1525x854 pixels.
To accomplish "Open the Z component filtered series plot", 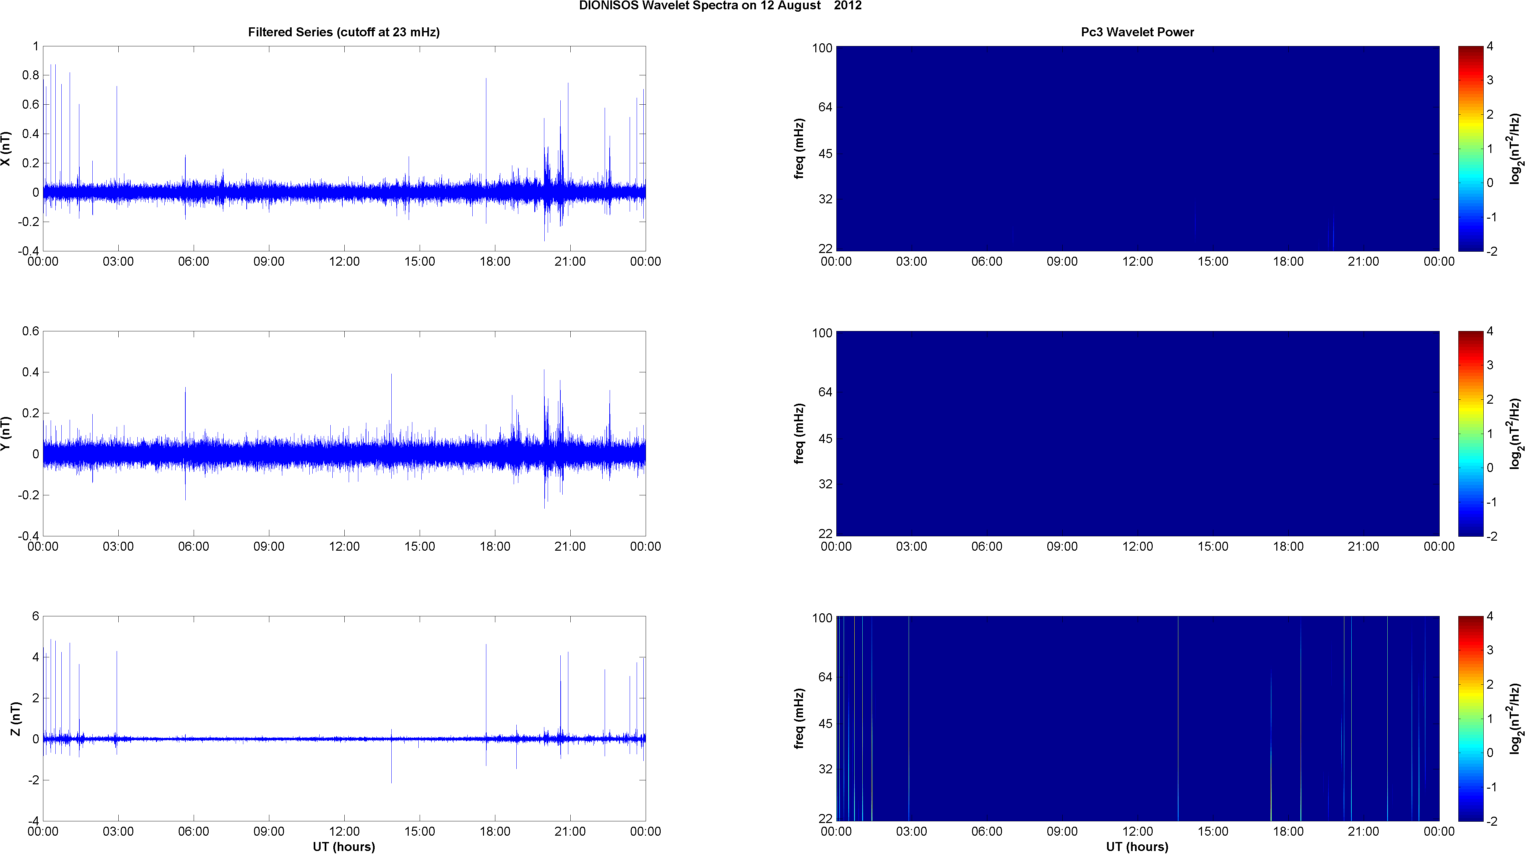I will click(x=344, y=719).
